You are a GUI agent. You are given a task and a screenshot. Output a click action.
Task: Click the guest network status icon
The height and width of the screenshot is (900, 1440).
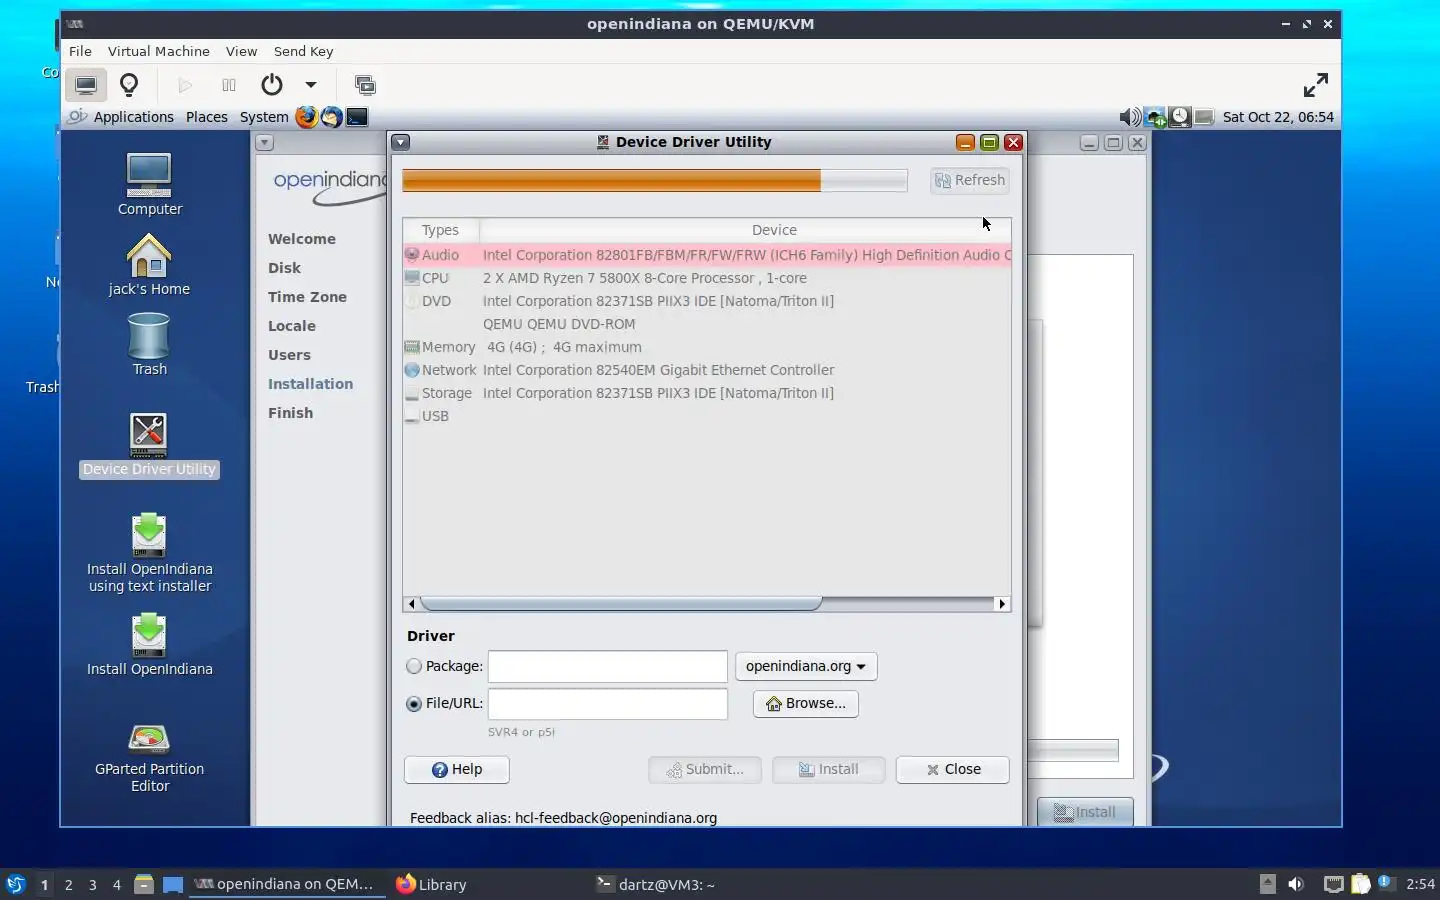click(1156, 117)
